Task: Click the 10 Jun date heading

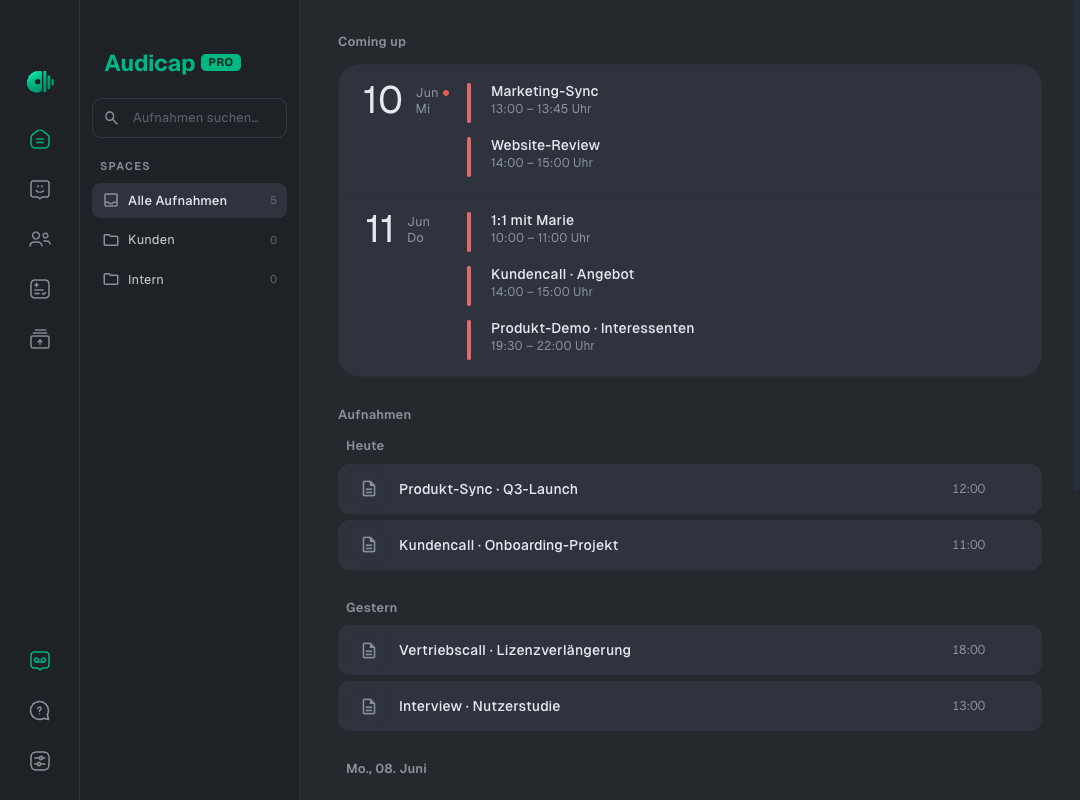Action: pyautogui.click(x=406, y=101)
